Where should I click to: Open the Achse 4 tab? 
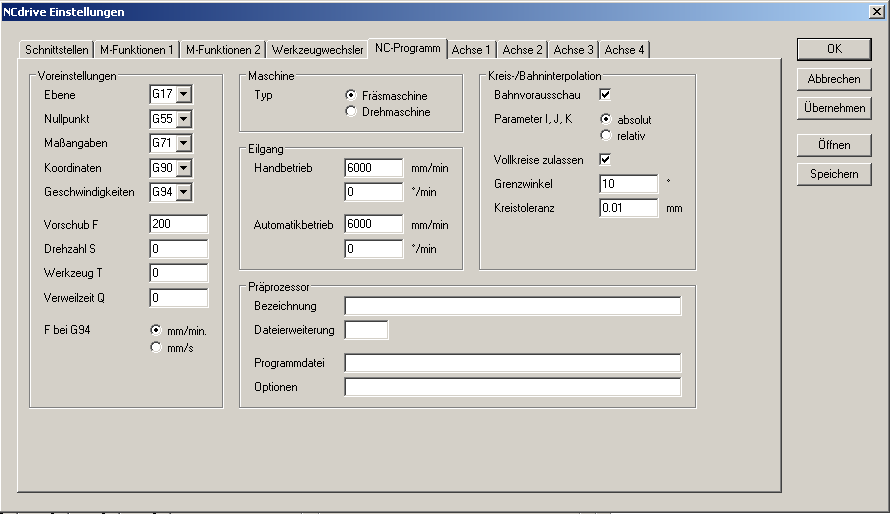click(624, 50)
